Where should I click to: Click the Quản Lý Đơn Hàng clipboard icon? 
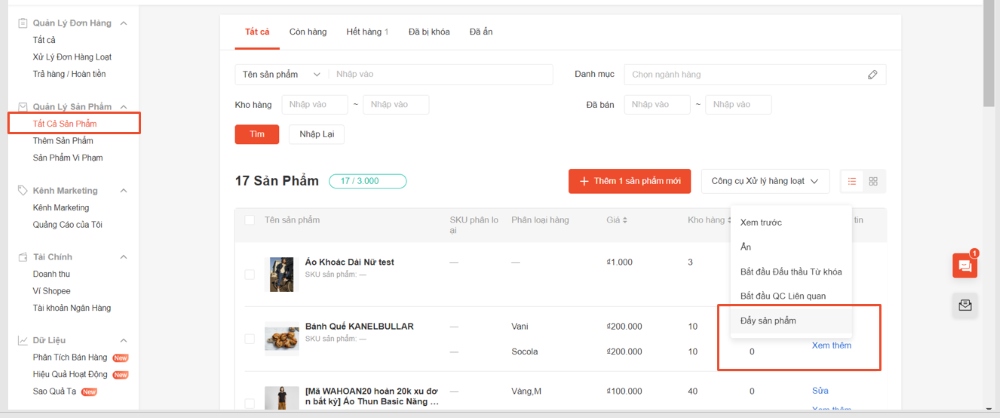pos(22,24)
